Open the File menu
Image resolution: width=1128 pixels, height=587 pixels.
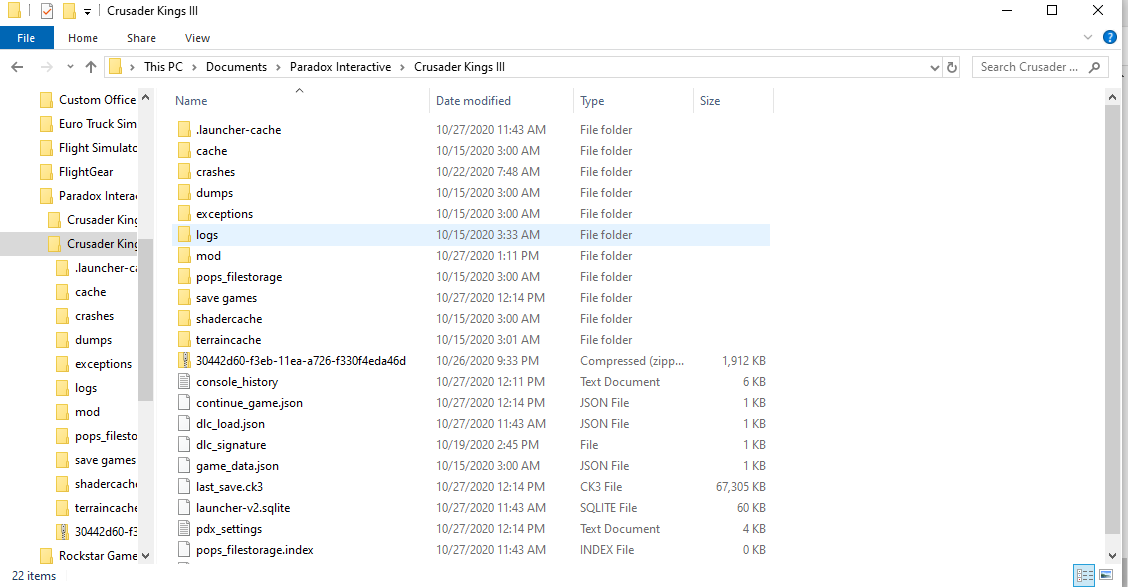click(26, 38)
